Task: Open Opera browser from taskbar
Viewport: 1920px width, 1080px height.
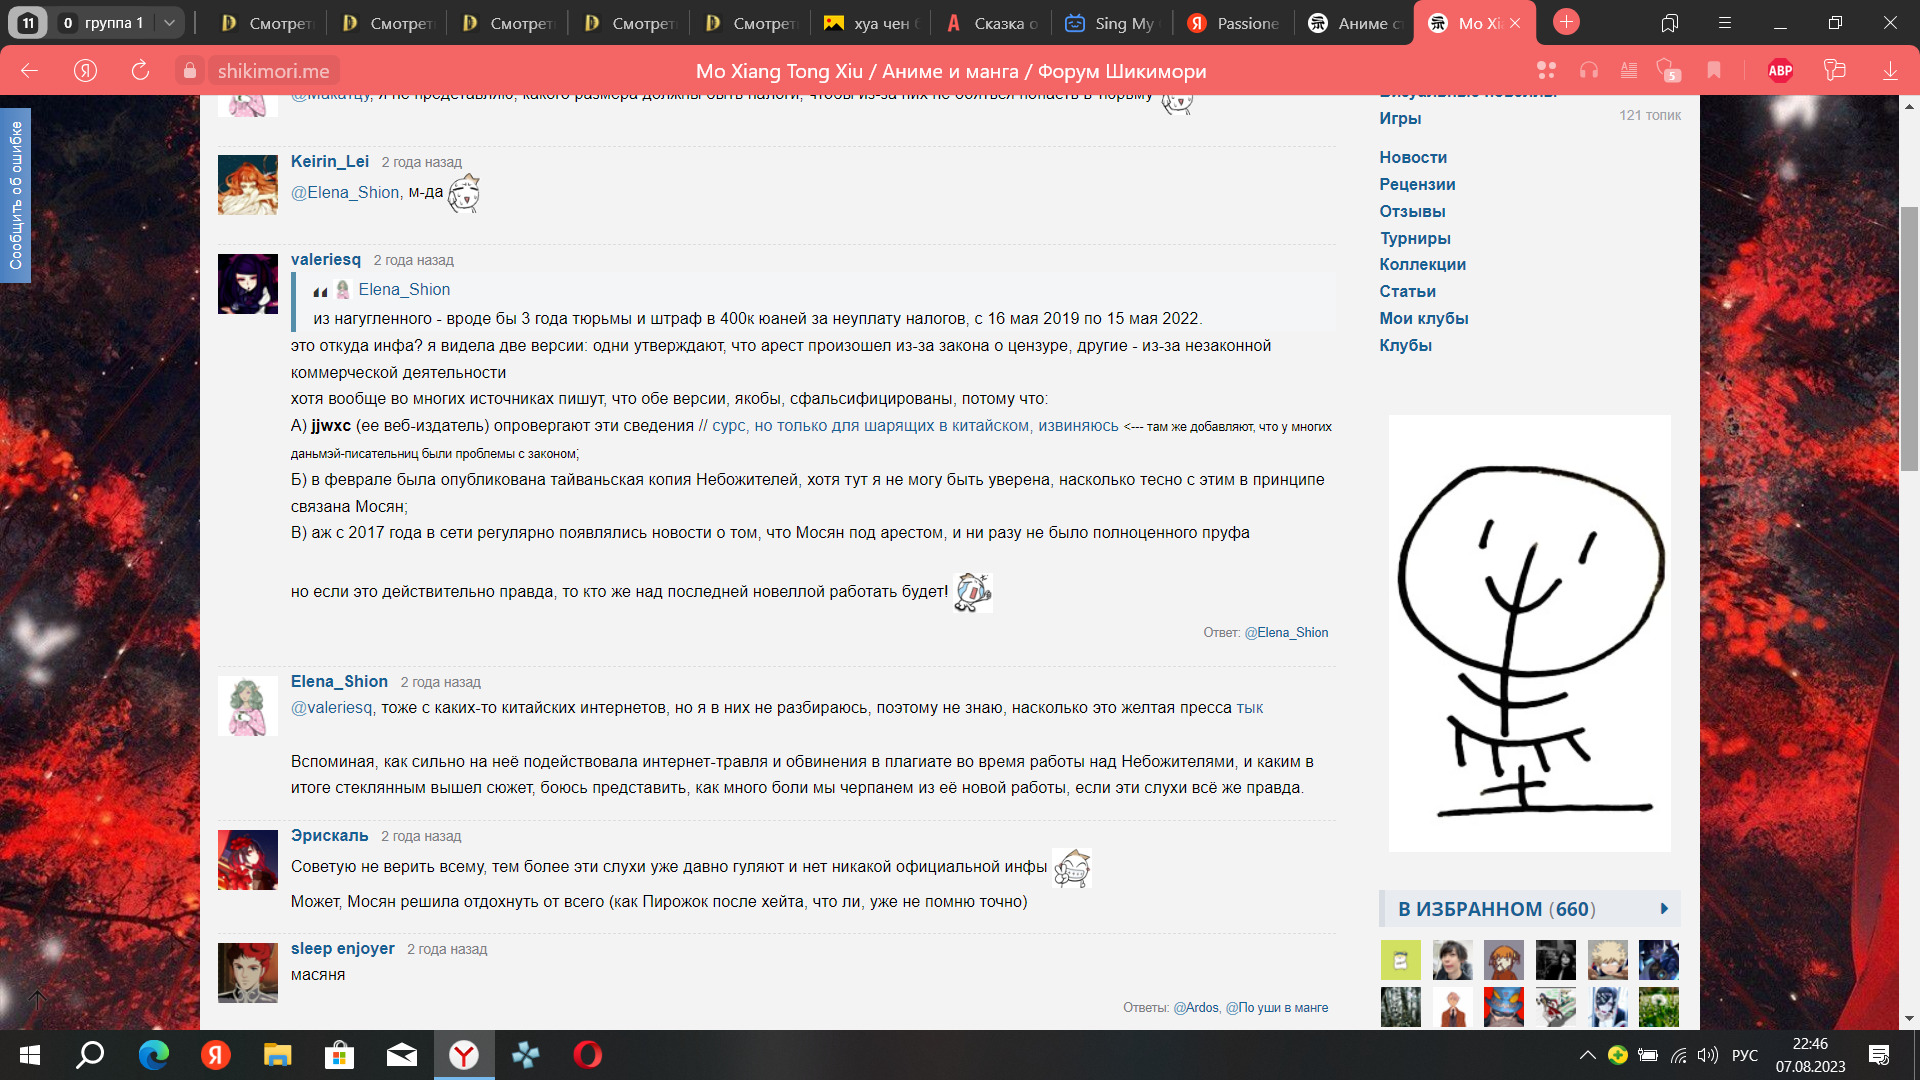Action: point(588,1055)
